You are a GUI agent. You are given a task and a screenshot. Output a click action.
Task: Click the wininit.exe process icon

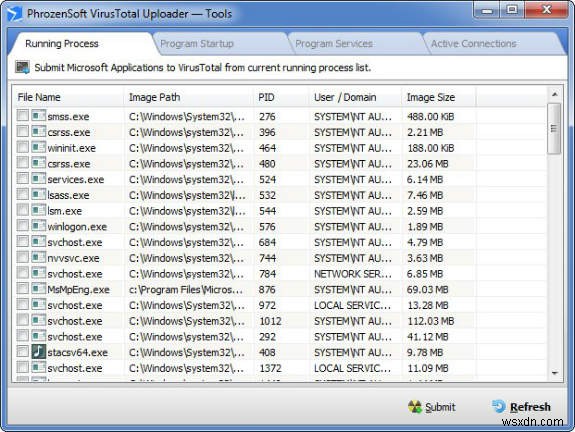pyautogui.click(x=39, y=147)
